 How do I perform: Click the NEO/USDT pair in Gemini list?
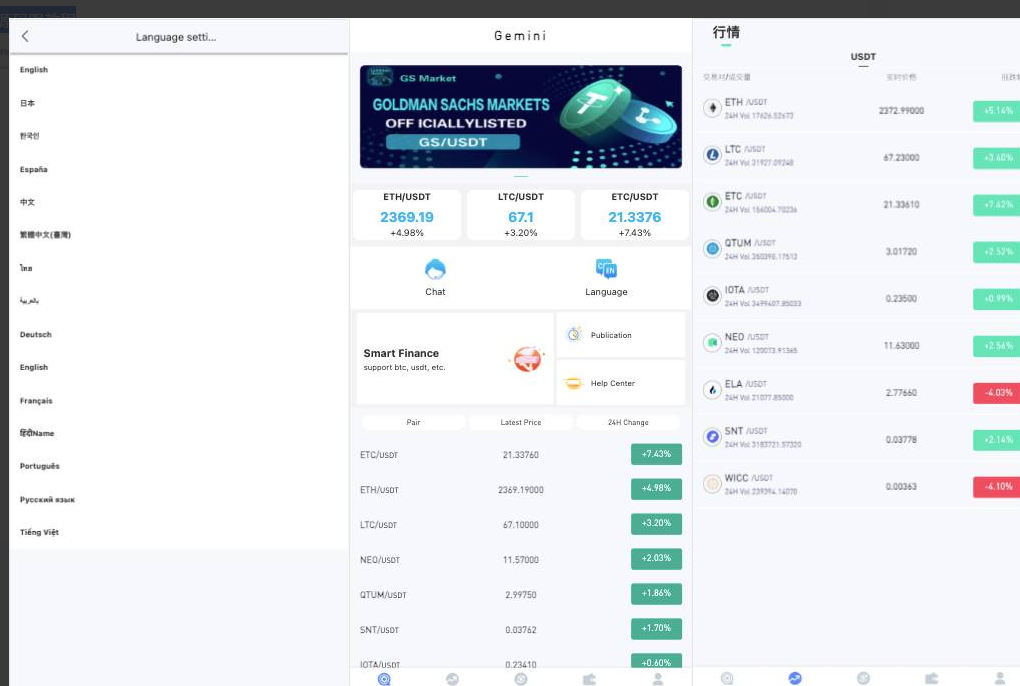(x=380, y=560)
